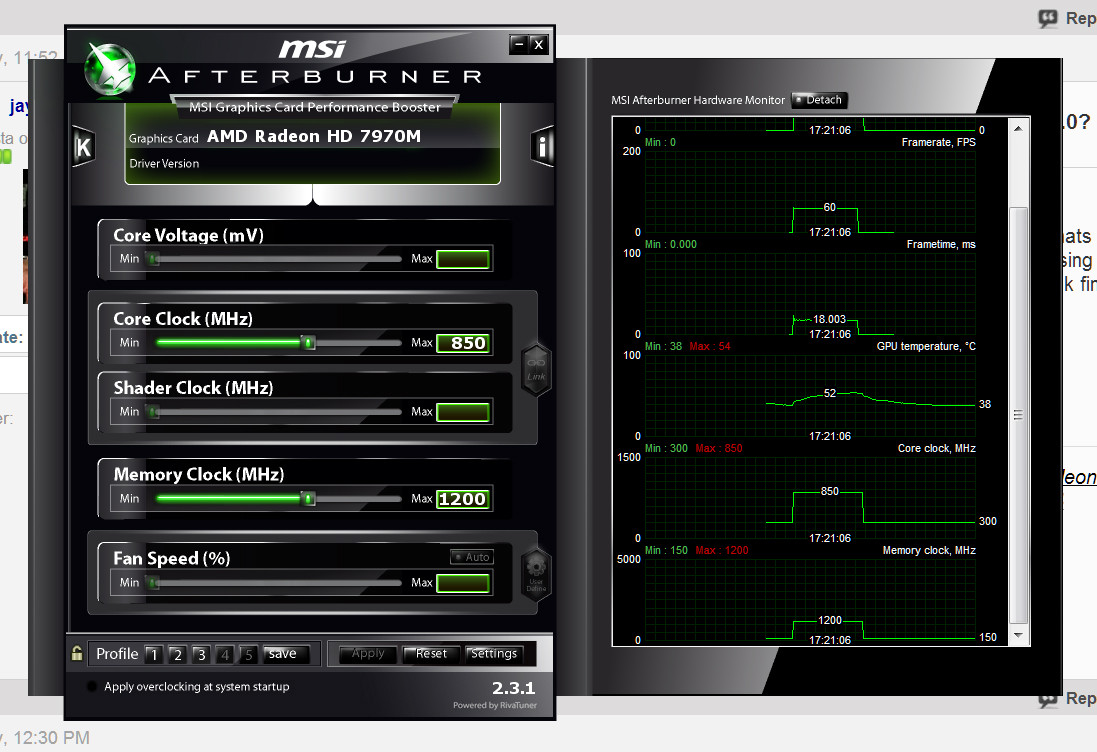Click the 'Framerate, FPS' graph label
Viewport: 1097px width, 752px height.
click(x=938, y=142)
